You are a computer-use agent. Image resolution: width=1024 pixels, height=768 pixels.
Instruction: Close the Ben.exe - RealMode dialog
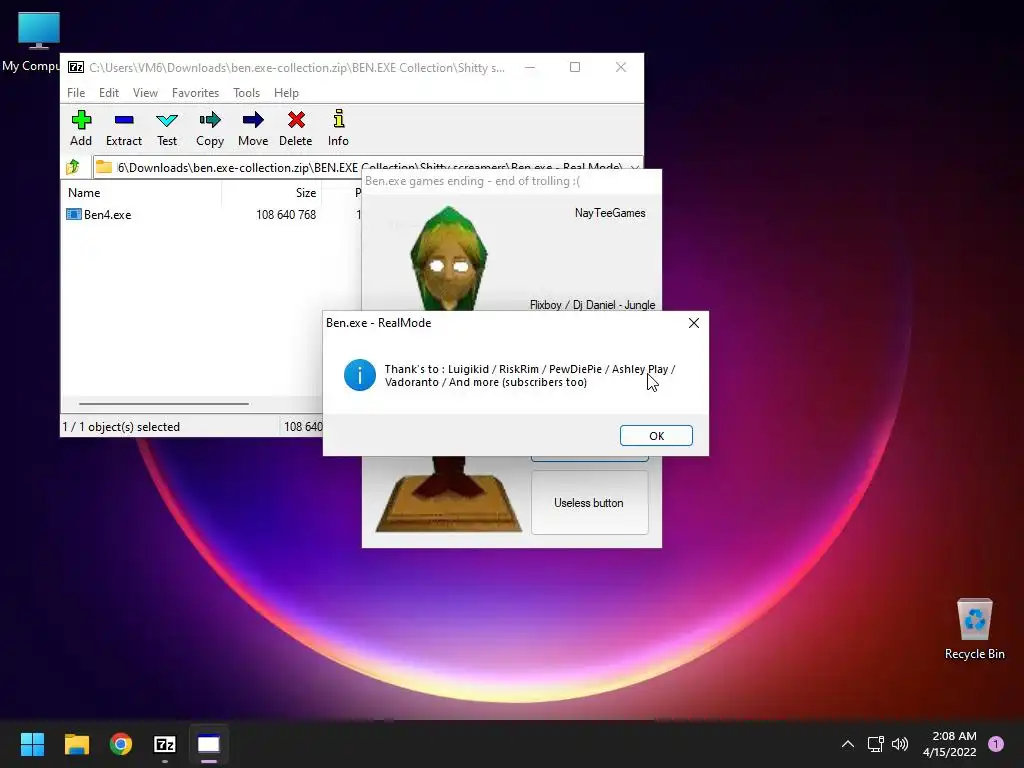point(694,323)
